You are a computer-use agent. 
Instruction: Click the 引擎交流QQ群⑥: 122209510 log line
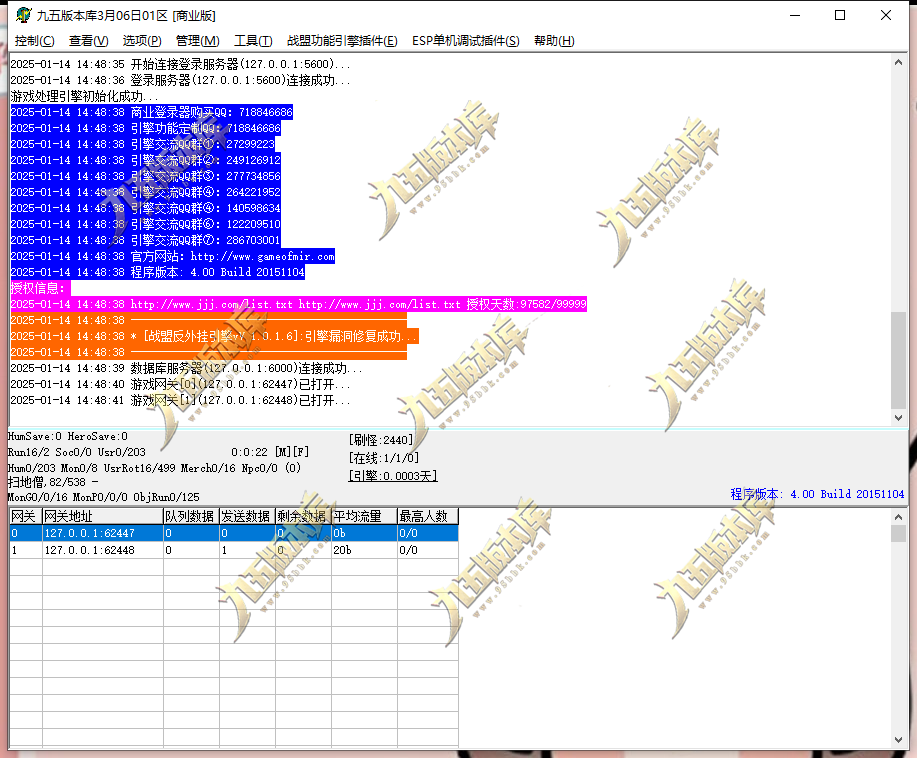(x=146, y=224)
